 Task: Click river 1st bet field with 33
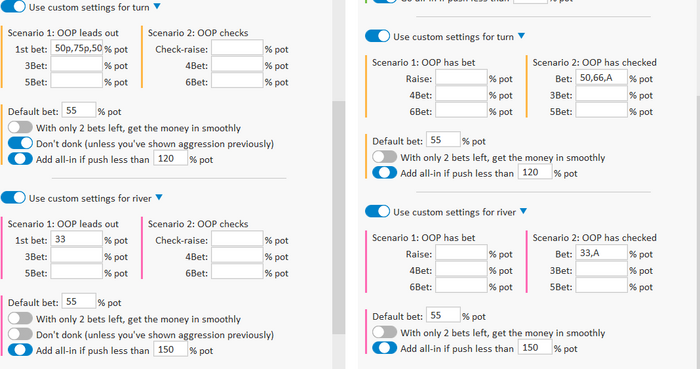(77, 239)
